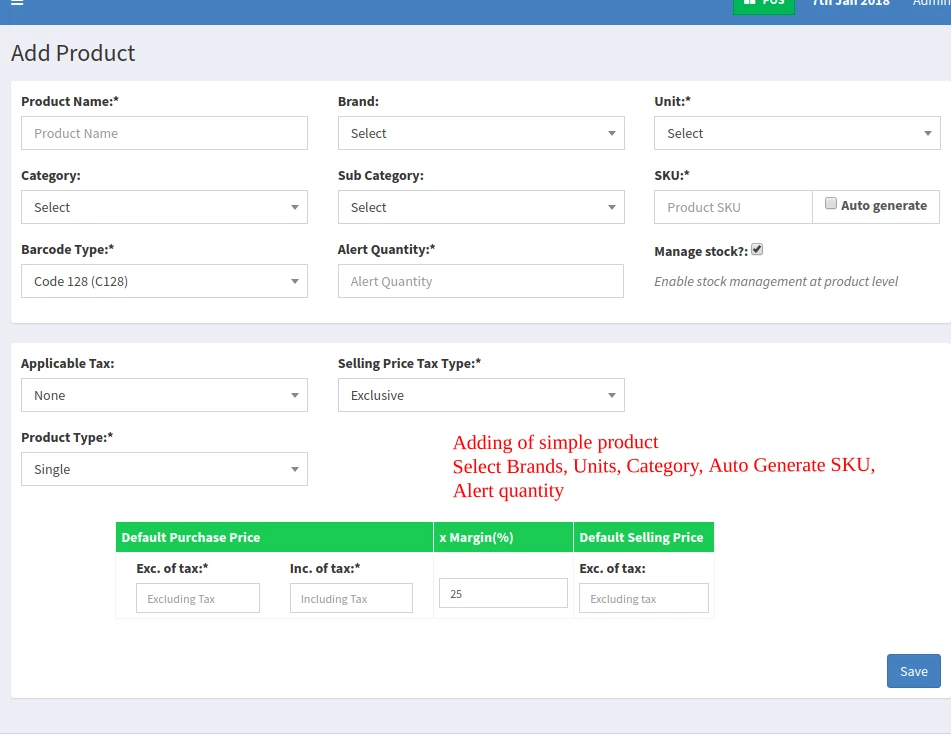Image resolution: width=951 pixels, height=741 pixels.
Task: Open the Barcode Type Code 128 dropdown
Action: pyautogui.click(x=164, y=281)
